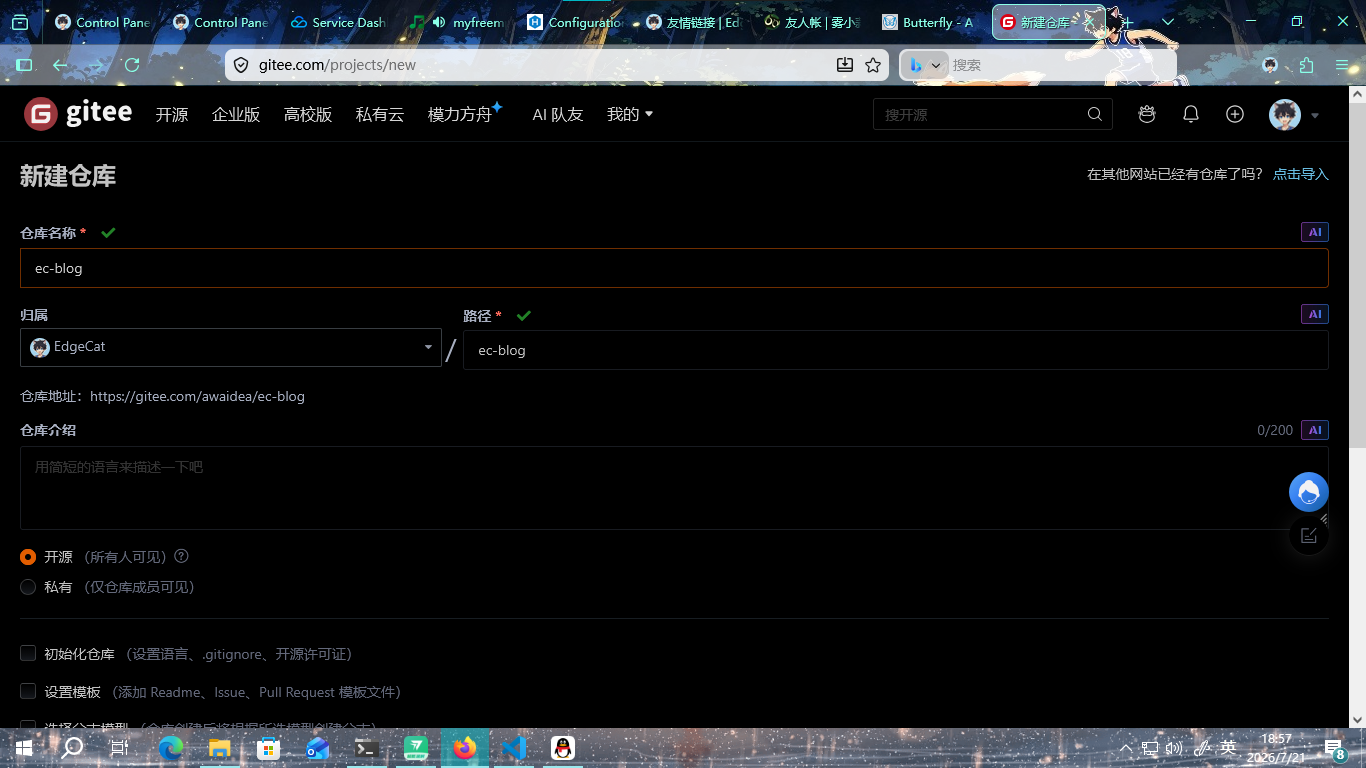Bookmark page with the star icon
The width and height of the screenshot is (1366, 768).
pos(873,65)
